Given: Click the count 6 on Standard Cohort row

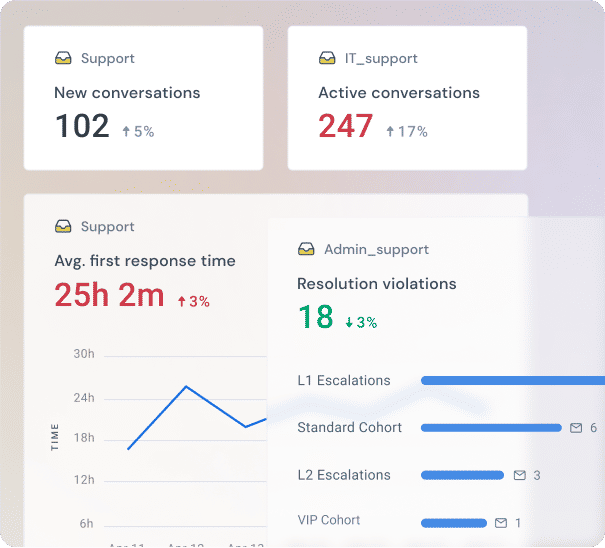Looking at the screenshot, I should tap(593, 428).
